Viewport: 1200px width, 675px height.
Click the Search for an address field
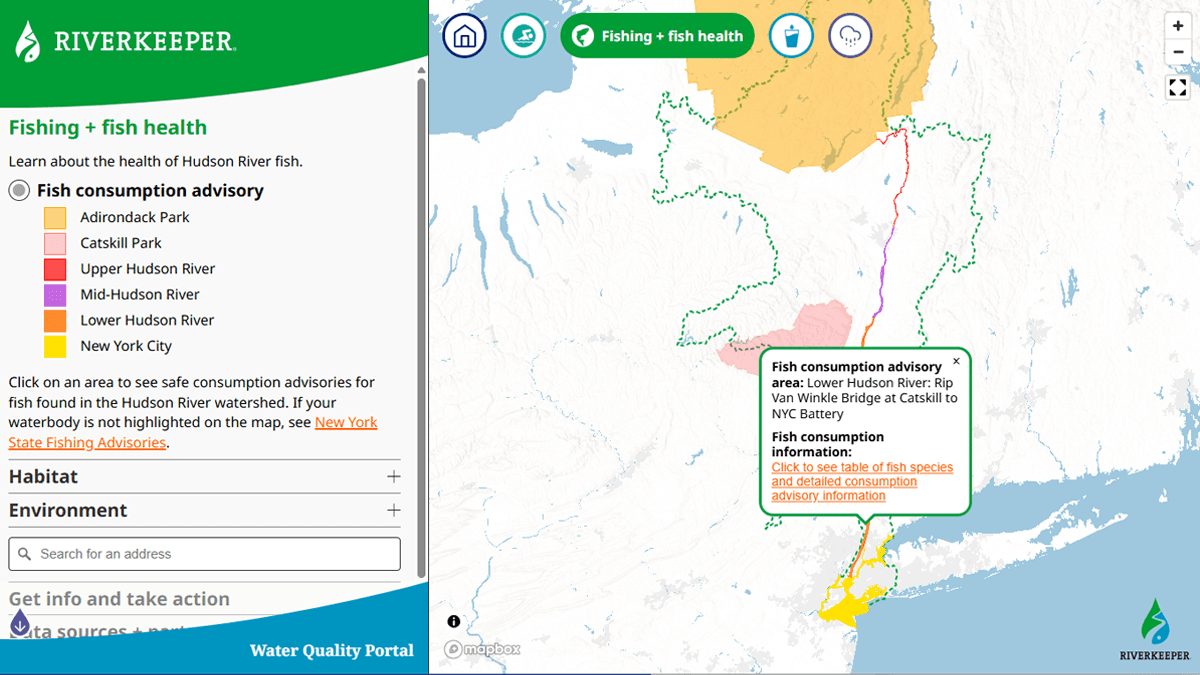[x=204, y=554]
